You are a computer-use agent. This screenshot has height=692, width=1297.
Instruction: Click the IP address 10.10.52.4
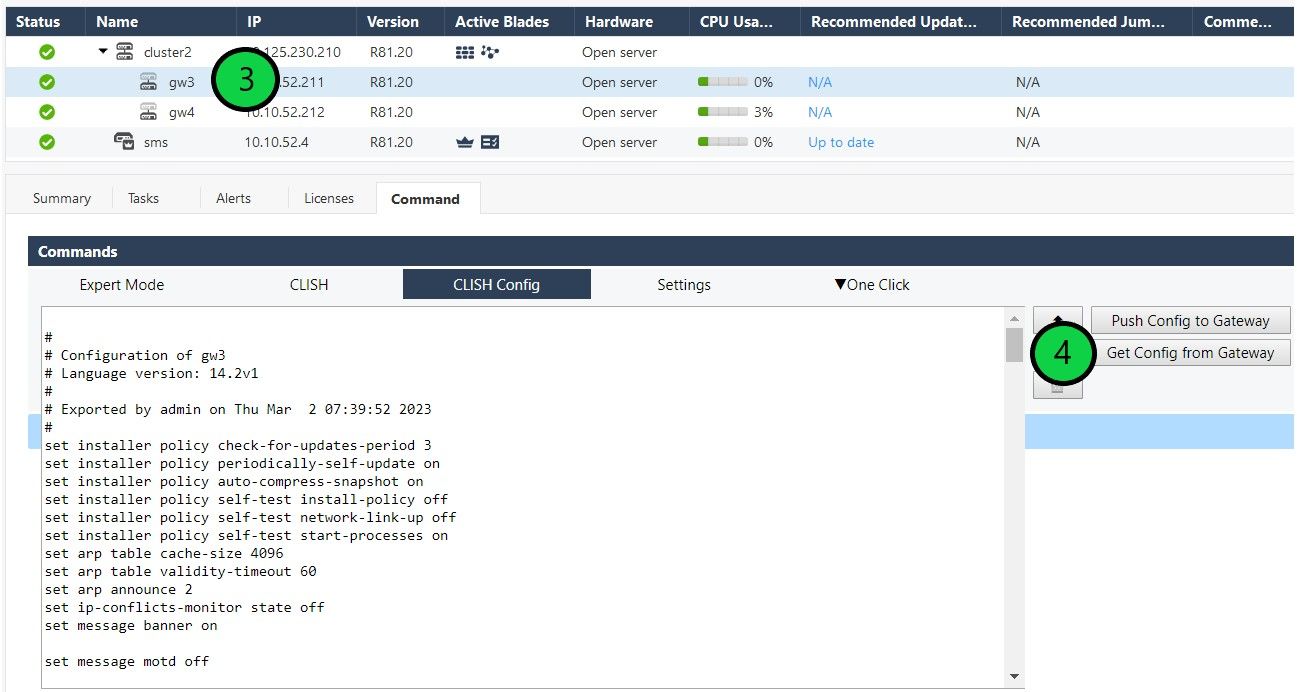[x=277, y=142]
